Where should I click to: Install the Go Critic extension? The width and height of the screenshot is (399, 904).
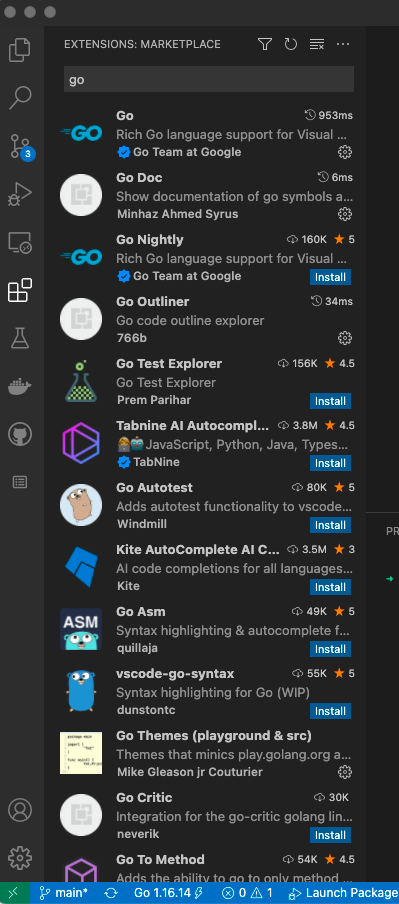click(330, 835)
